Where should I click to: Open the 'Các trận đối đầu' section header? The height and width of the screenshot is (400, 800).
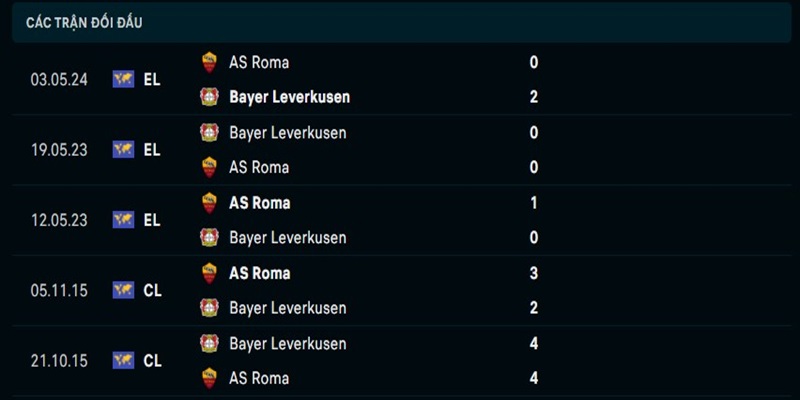pyautogui.click(x=84, y=22)
